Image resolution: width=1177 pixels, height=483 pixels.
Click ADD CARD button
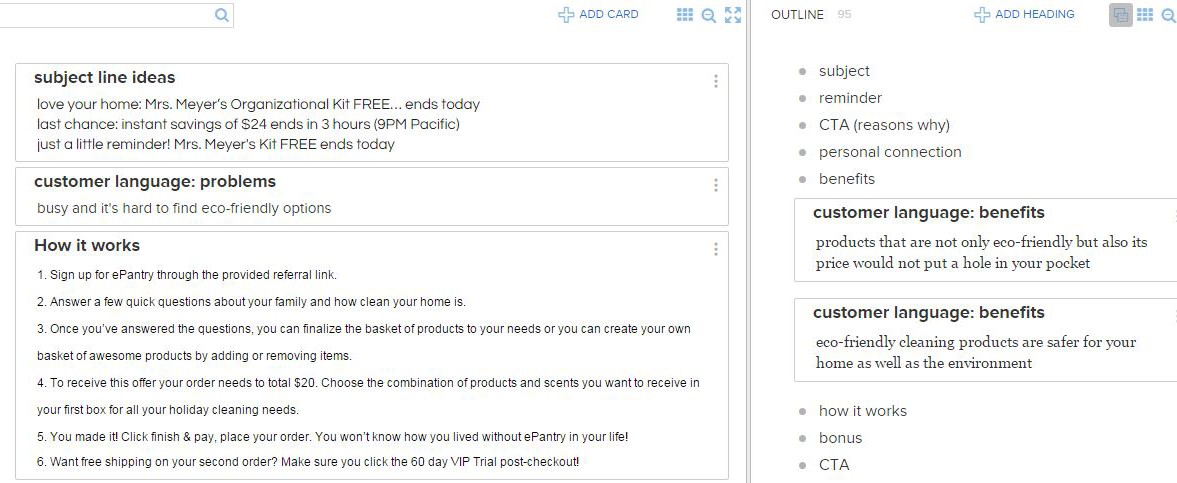click(598, 15)
